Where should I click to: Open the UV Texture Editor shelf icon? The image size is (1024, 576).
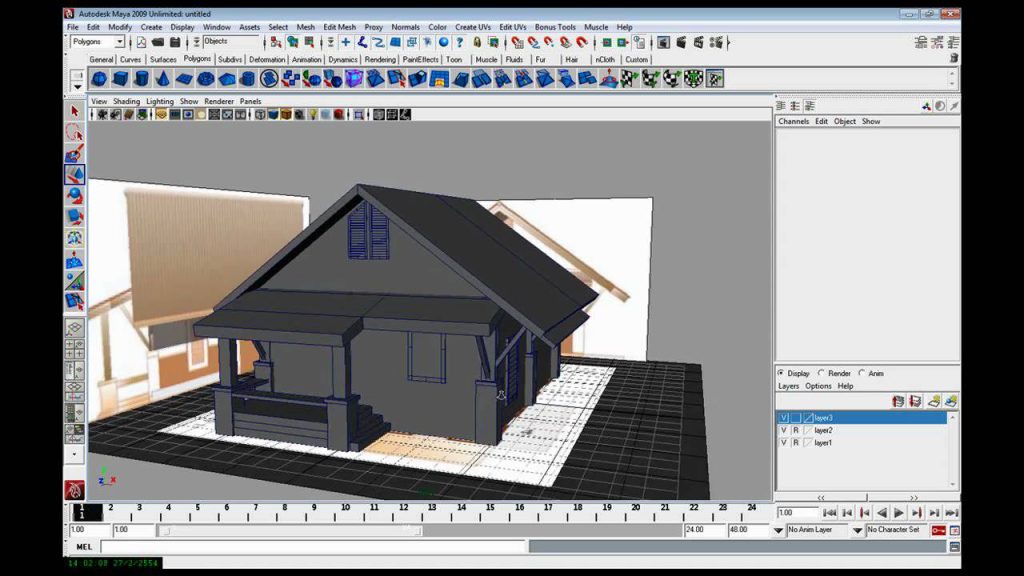click(x=714, y=80)
